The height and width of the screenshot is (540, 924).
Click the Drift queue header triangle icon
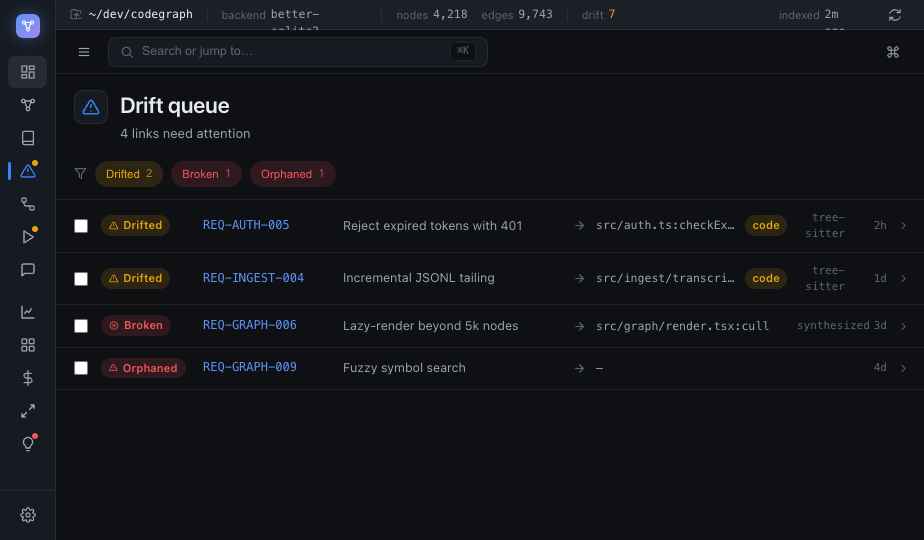91,107
